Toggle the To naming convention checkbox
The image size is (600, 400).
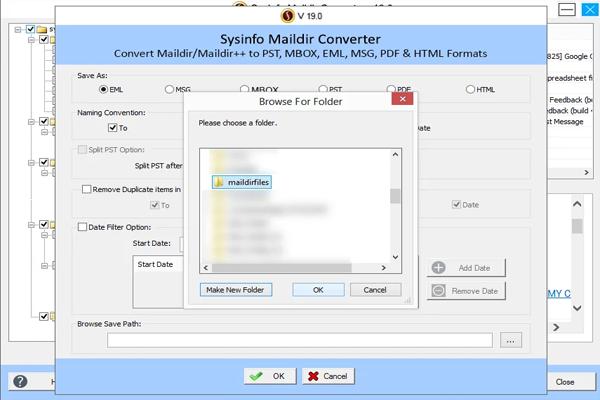112,128
